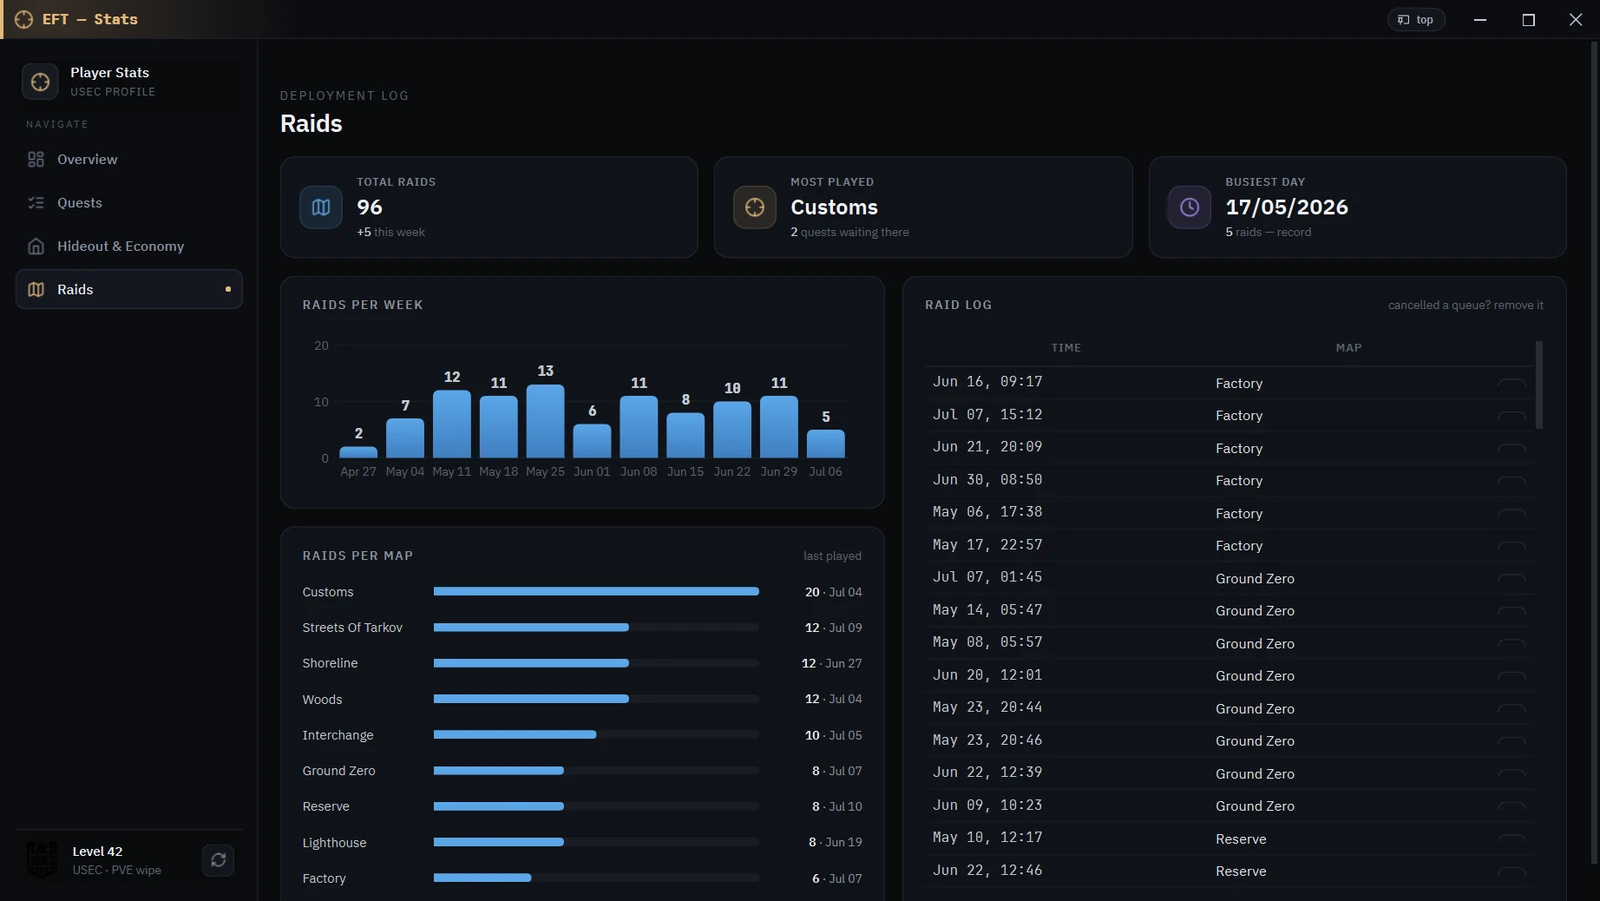This screenshot has width=1600, height=901.
Task: Click the Raid Log inner scrollbar thumb
Action: point(1539,385)
